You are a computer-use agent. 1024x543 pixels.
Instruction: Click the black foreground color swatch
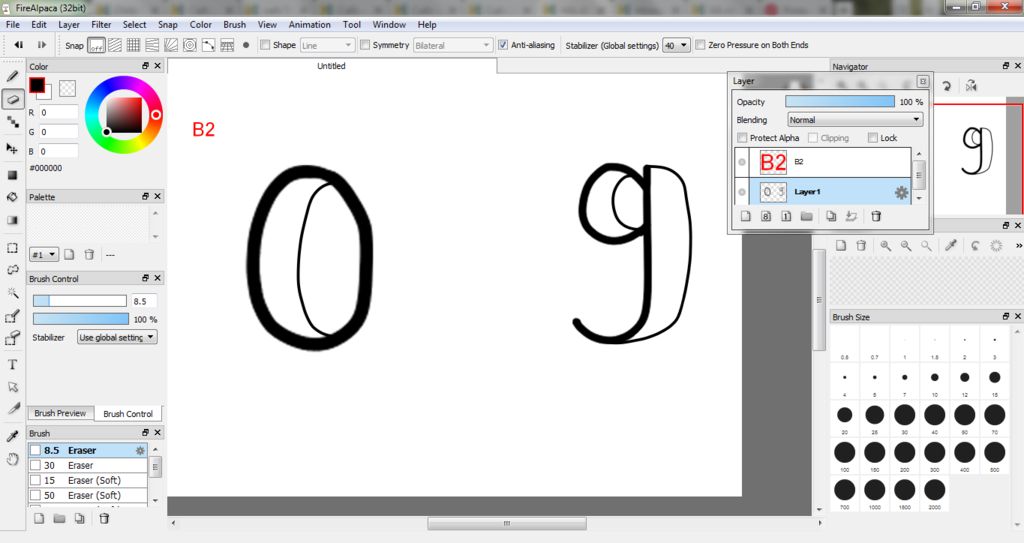pos(37,85)
